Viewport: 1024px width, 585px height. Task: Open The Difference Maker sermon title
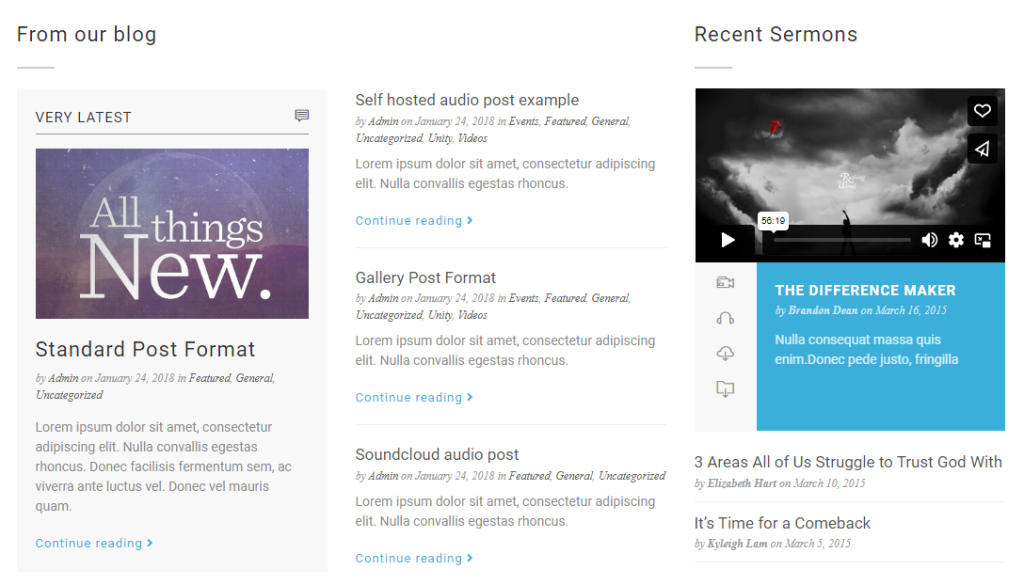pos(865,291)
